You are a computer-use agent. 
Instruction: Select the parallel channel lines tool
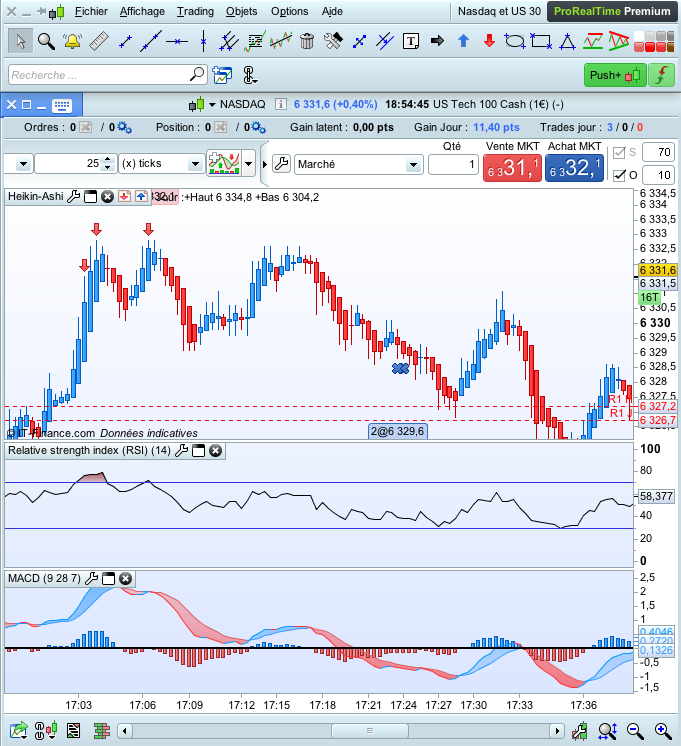point(229,41)
